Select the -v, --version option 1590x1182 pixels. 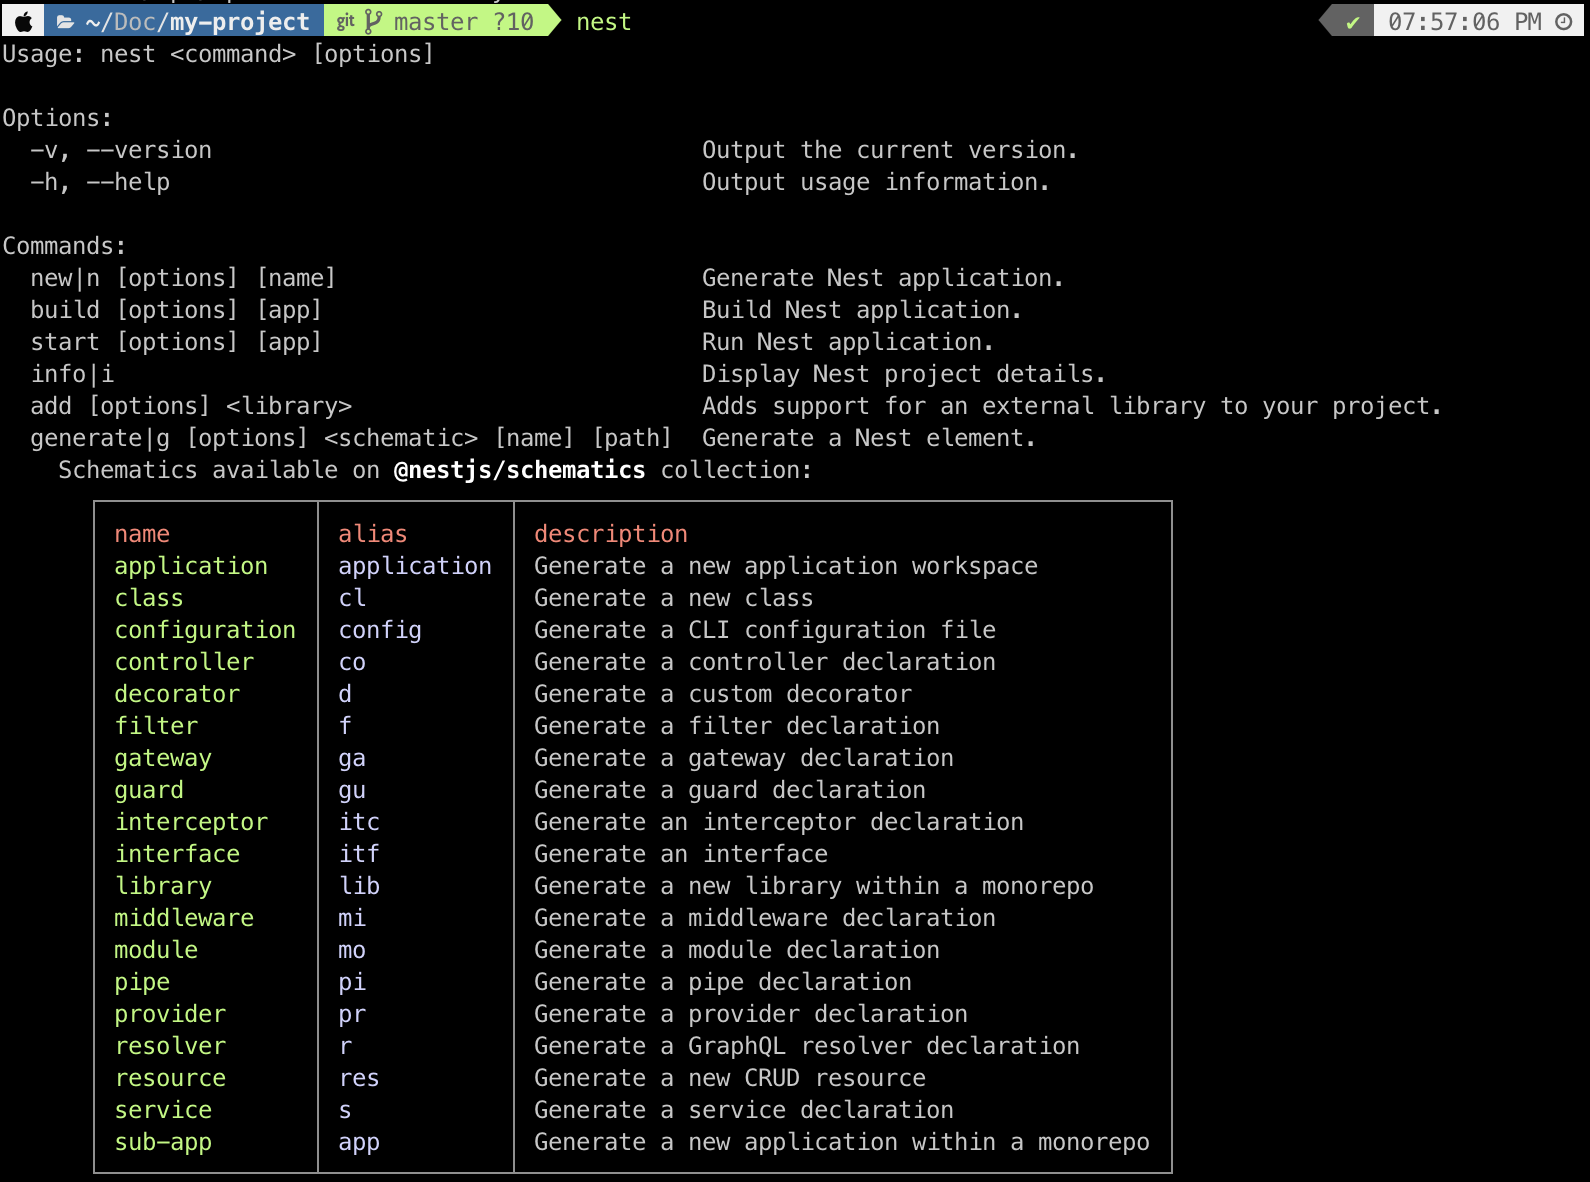pos(121,150)
